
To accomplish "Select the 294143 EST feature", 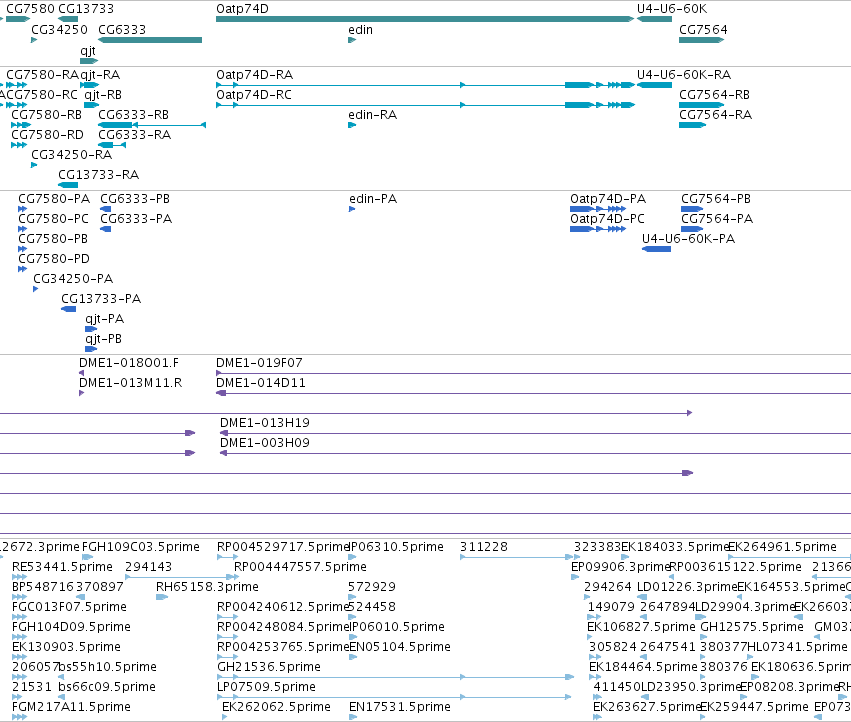I will [x=182, y=577].
